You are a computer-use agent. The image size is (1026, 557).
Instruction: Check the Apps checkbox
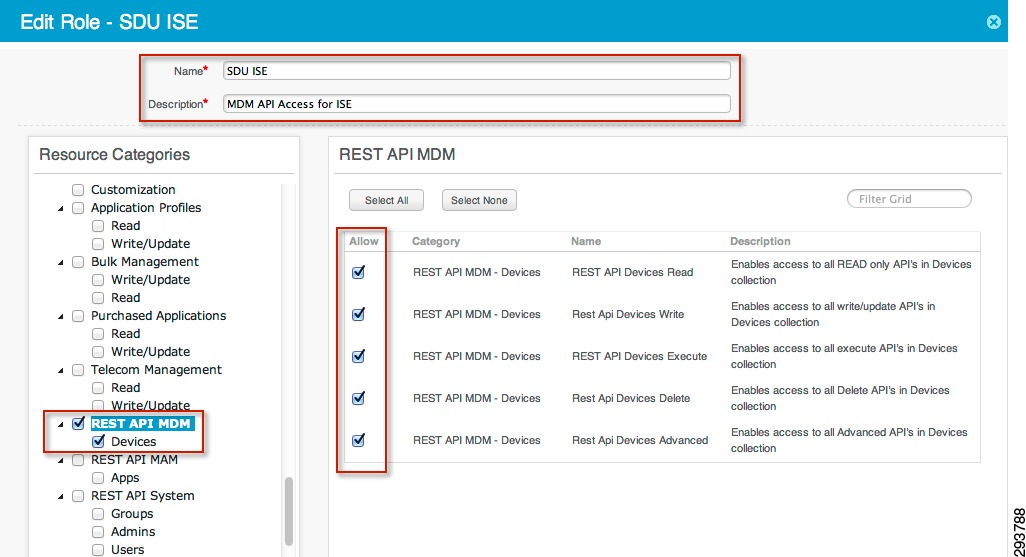click(x=97, y=478)
